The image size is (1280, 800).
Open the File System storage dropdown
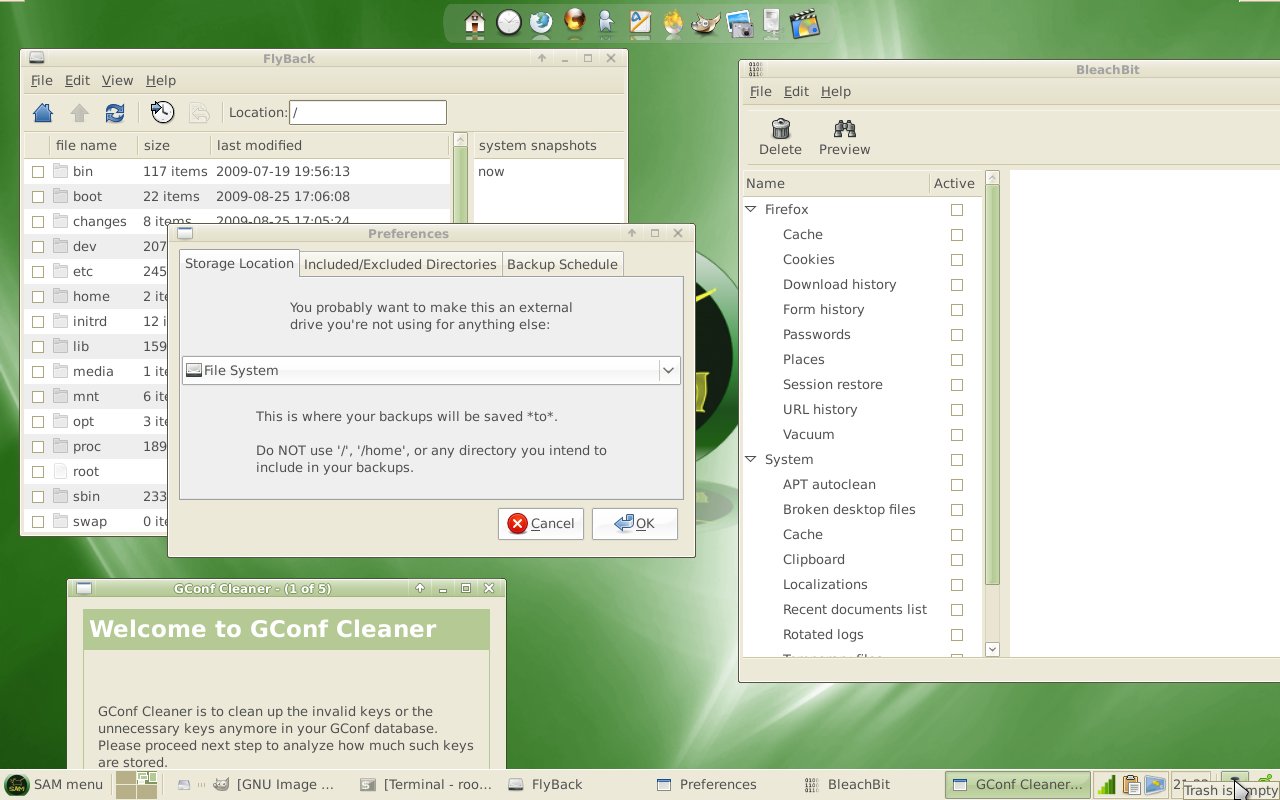click(431, 370)
